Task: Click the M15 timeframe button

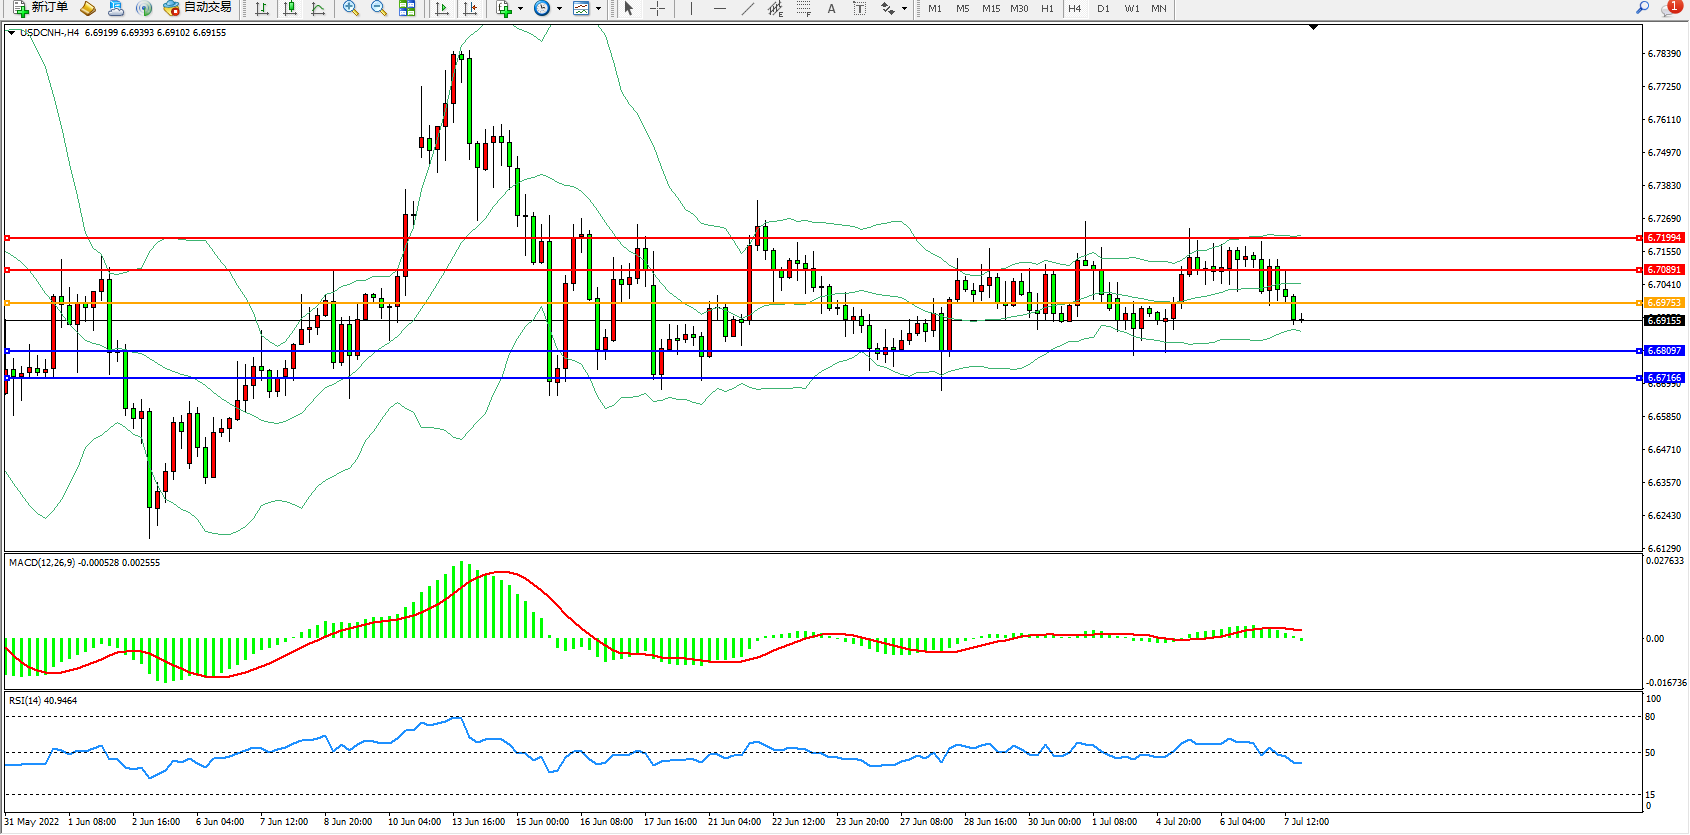Action: (990, 8)
